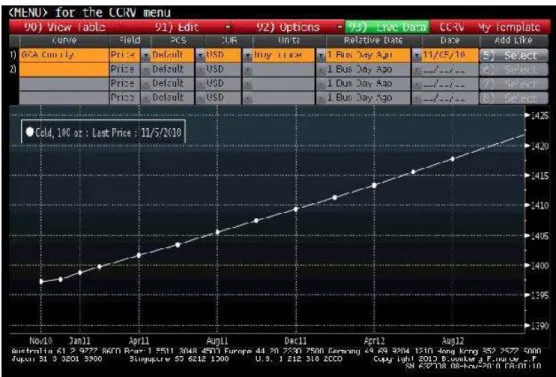The height and width of the screenshot is (377, 556).
Task: Select the 11/05/10 date field
Action: 450,55
